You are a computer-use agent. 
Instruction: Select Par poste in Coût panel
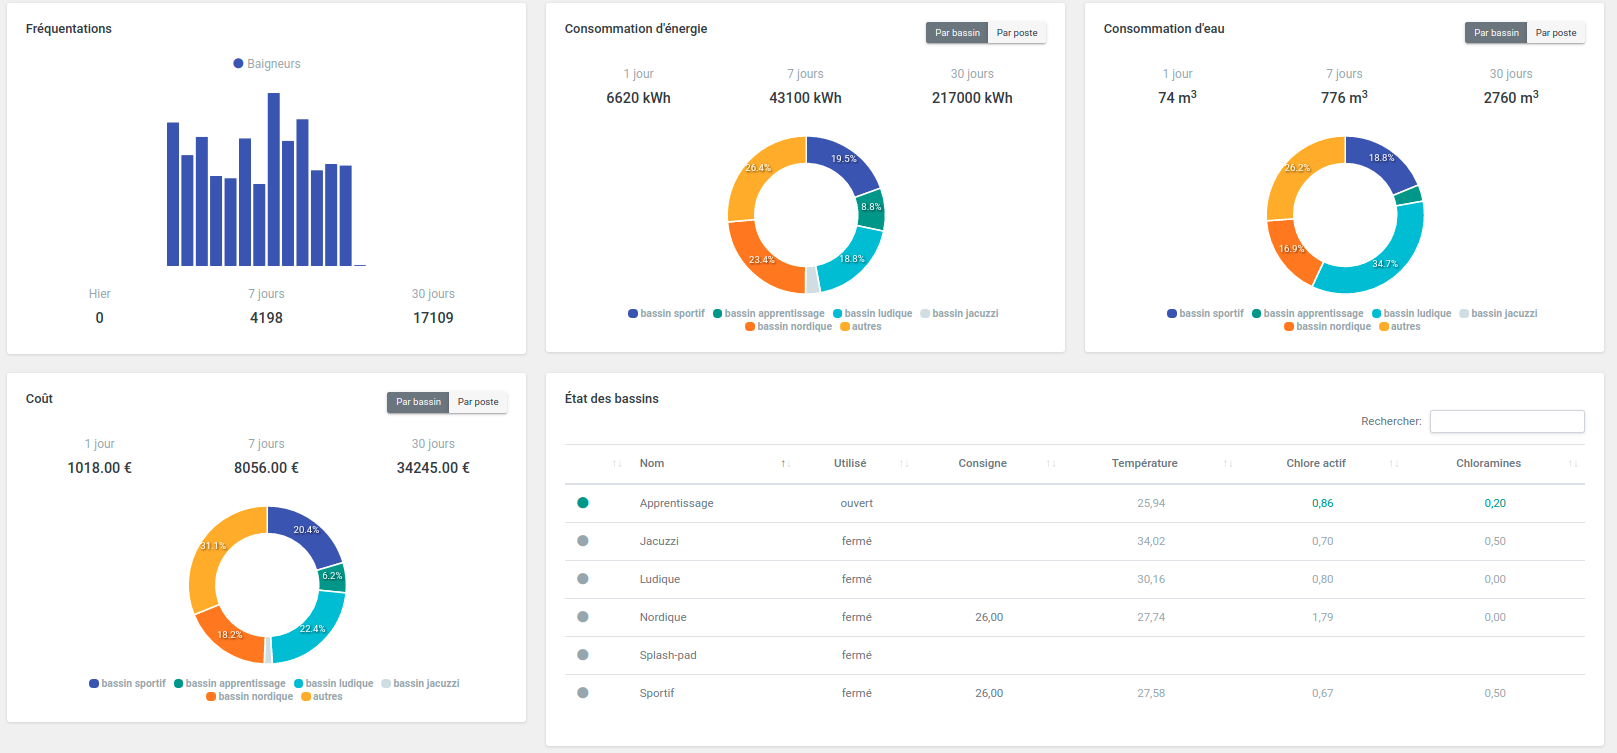click(478, 402)
